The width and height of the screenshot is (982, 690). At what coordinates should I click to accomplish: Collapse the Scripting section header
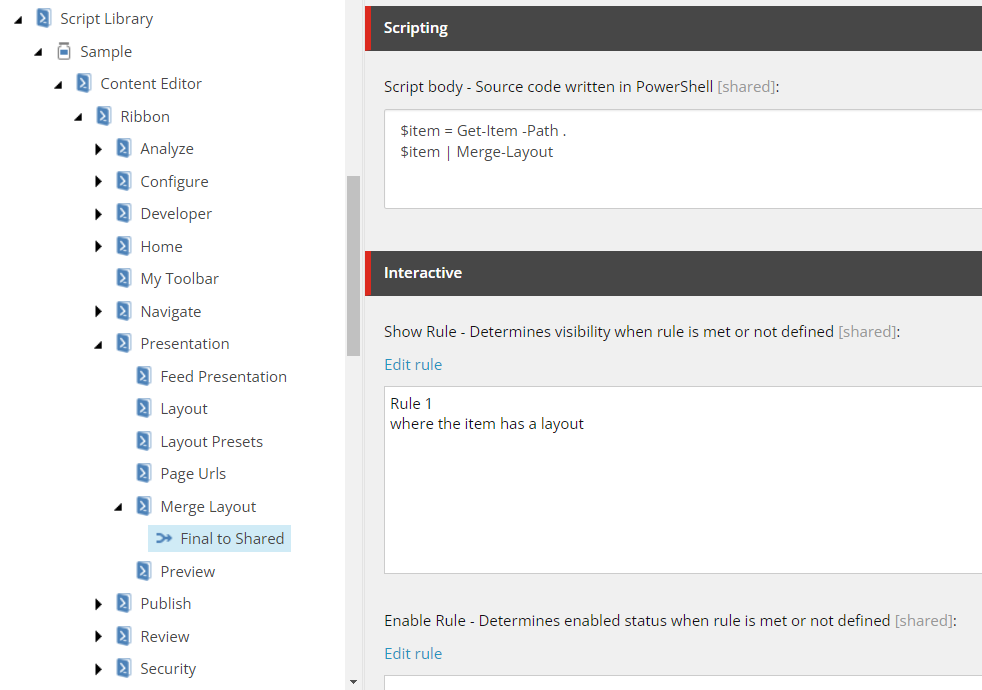673,28
